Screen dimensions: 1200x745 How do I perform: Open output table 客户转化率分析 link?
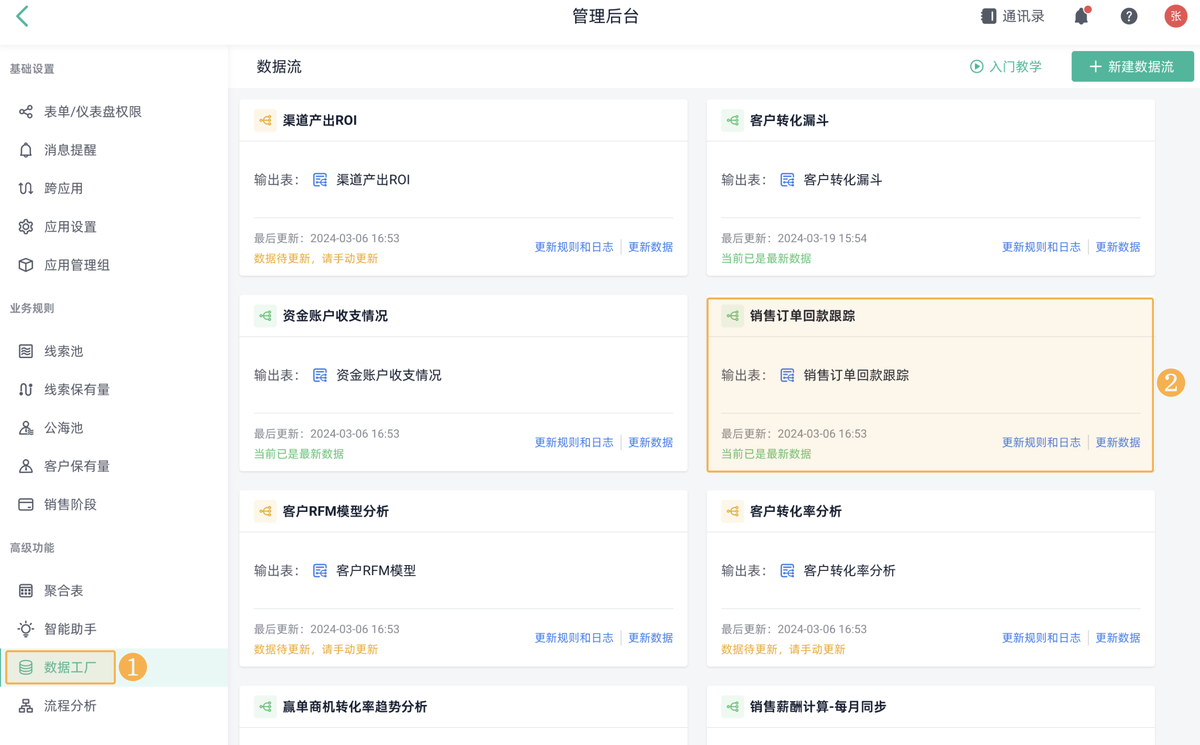click(850, 571)
